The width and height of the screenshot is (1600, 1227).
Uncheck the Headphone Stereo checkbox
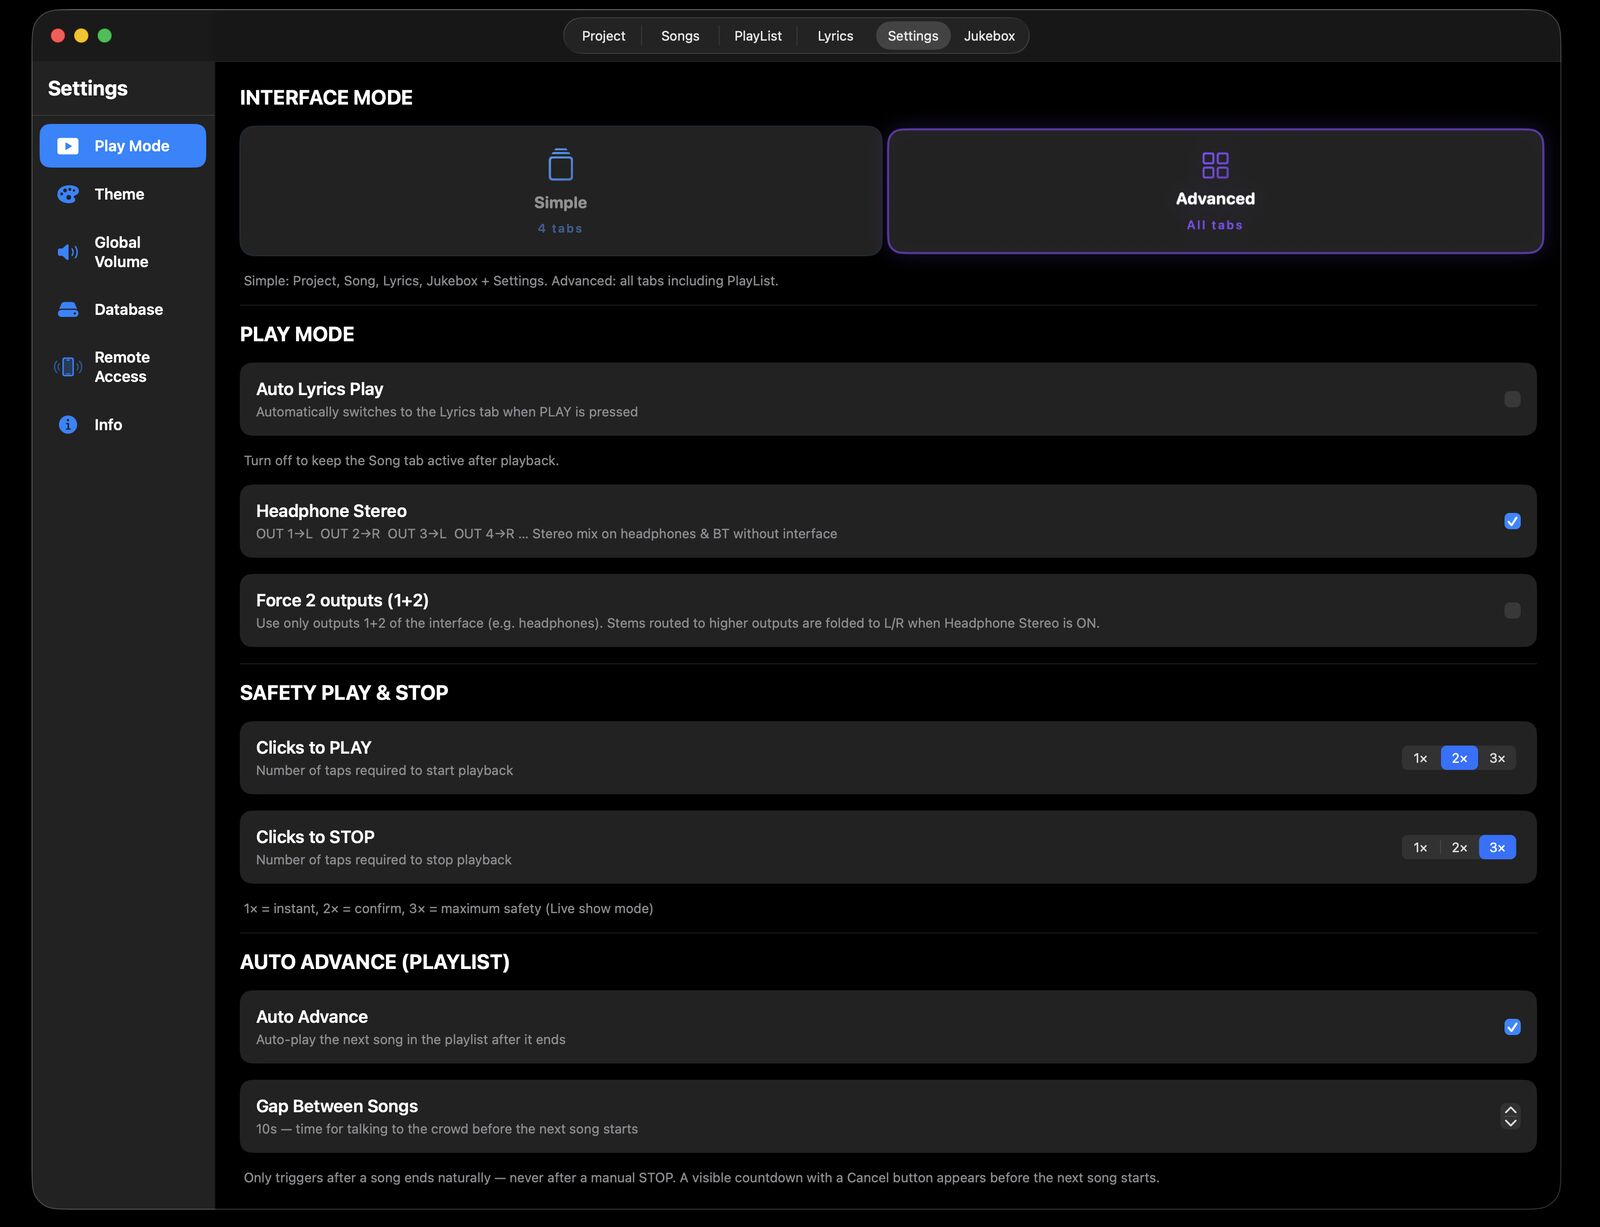pos(1512,521)
